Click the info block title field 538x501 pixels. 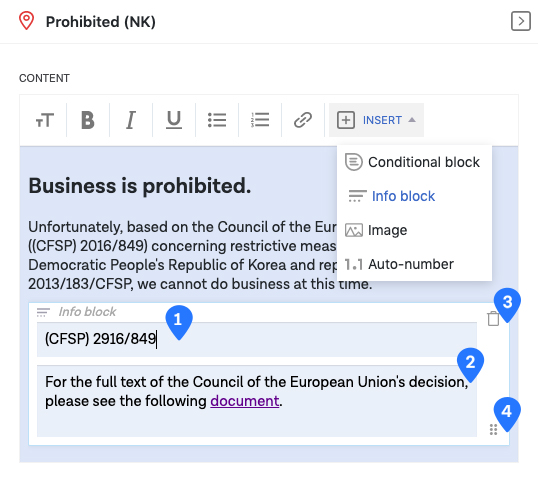[x=257, y=339]
